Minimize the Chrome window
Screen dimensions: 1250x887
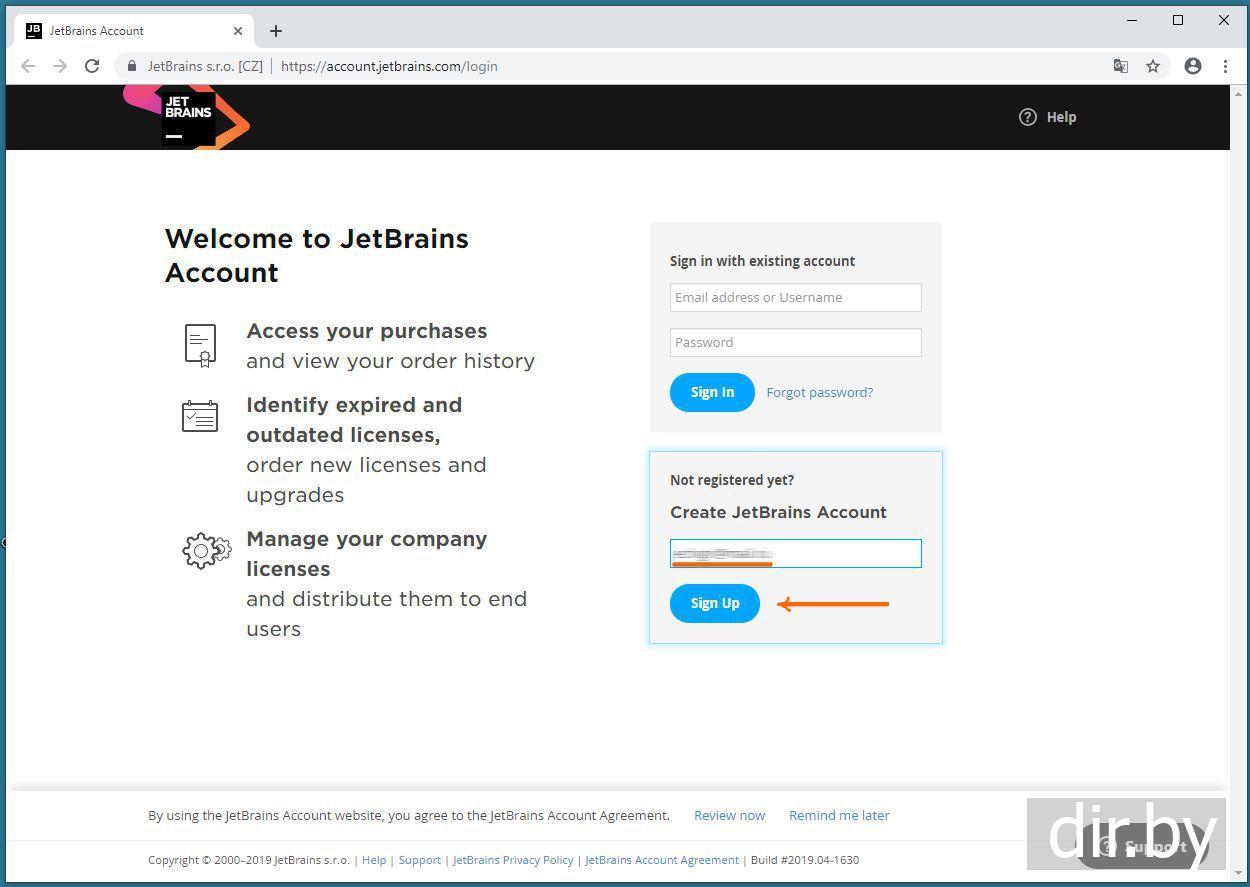pyautogui.click(x=1132, y=20)
